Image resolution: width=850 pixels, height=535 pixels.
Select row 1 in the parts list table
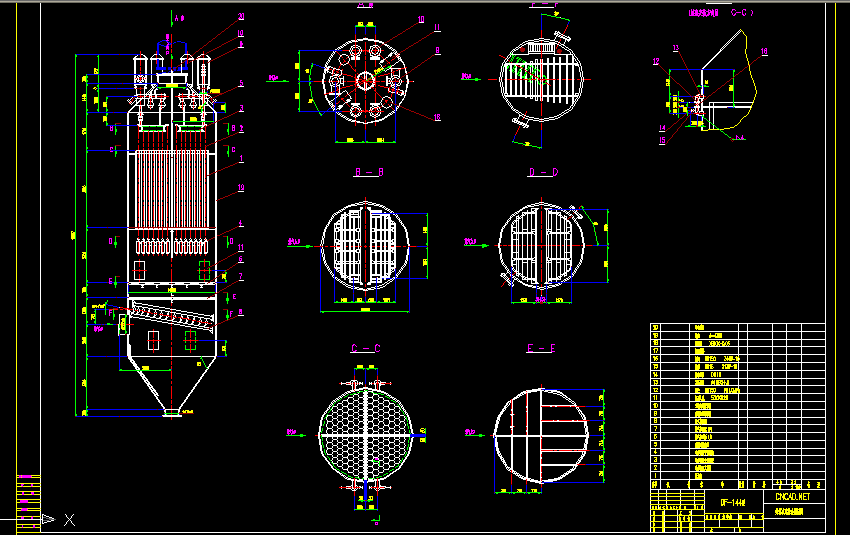(738, 475)
